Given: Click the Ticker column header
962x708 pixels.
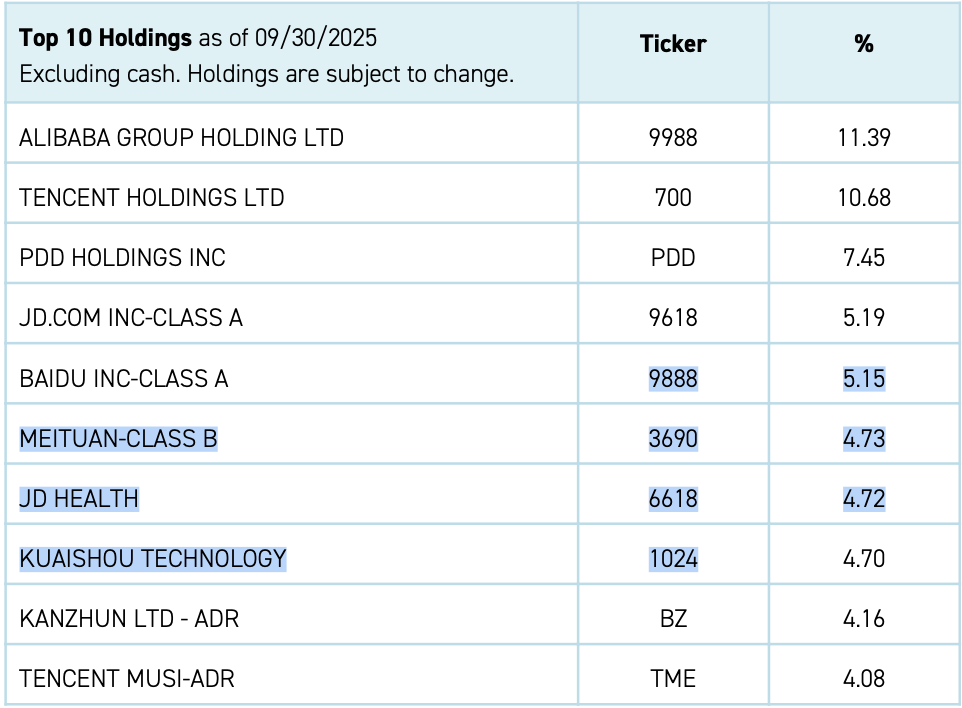Looking at the screenshot, I should 673,44.
